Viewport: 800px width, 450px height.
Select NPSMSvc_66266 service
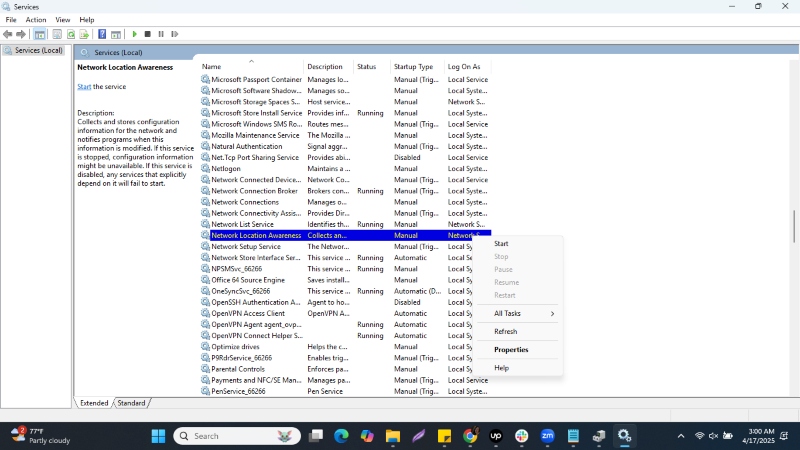pyautogui.click(x=236, y=269)
